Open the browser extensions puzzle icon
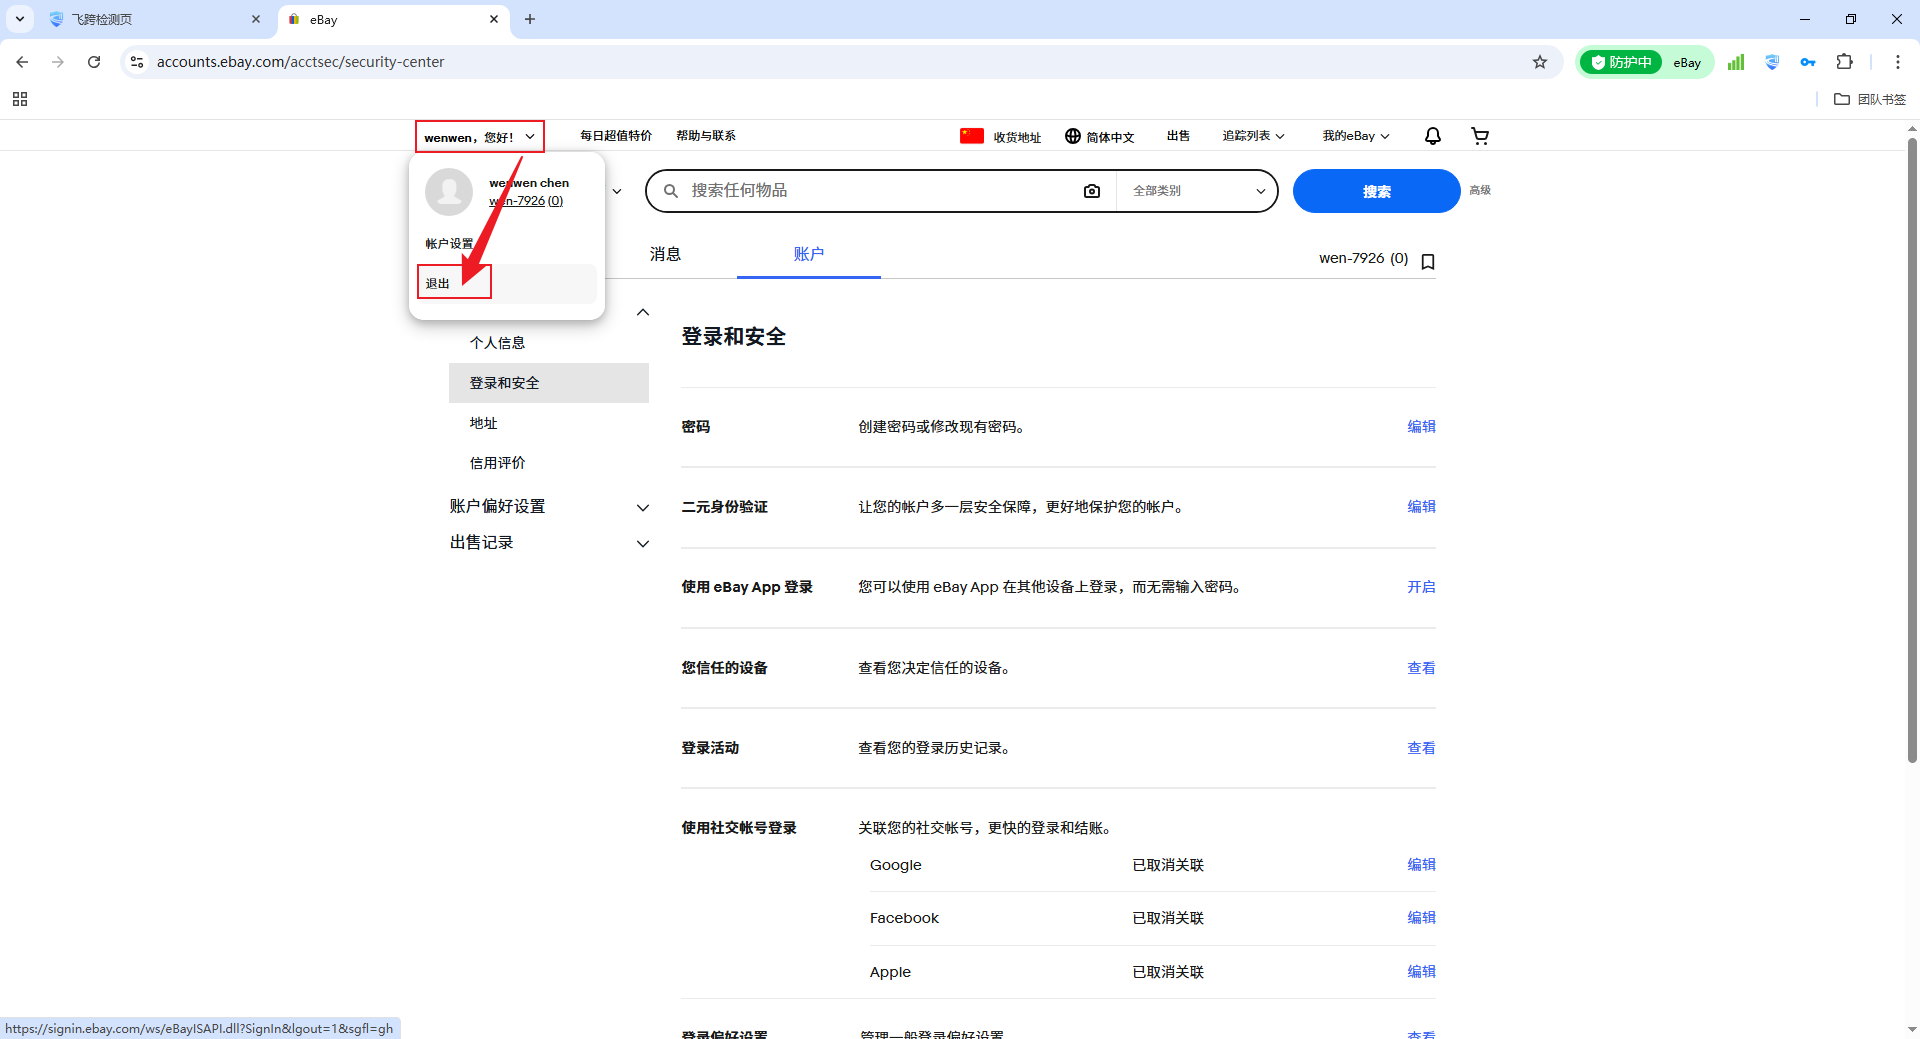This screenshot has height=1039, width=1920. click(1845, 62)
